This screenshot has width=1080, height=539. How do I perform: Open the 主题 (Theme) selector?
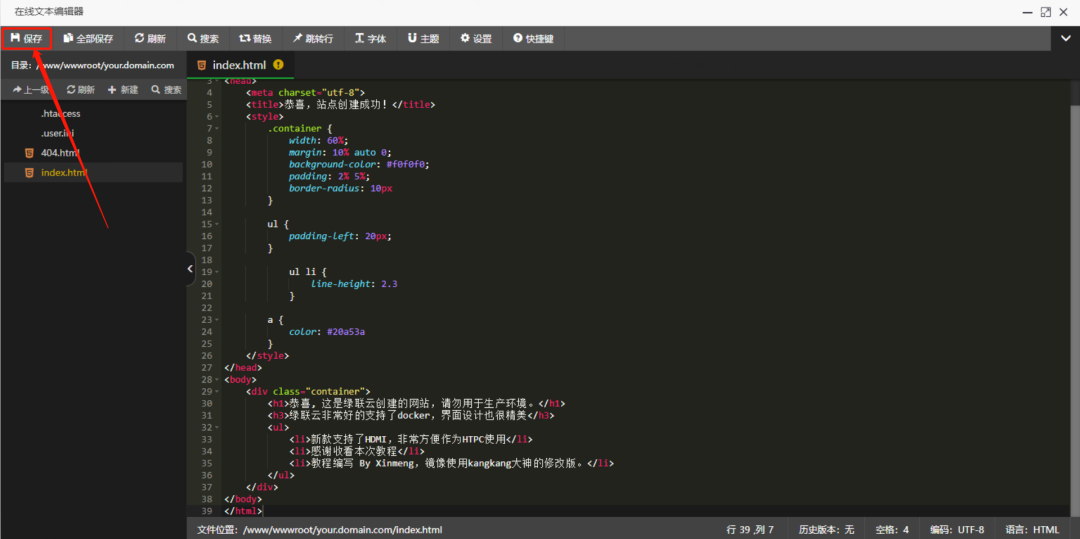pos(423,39)
